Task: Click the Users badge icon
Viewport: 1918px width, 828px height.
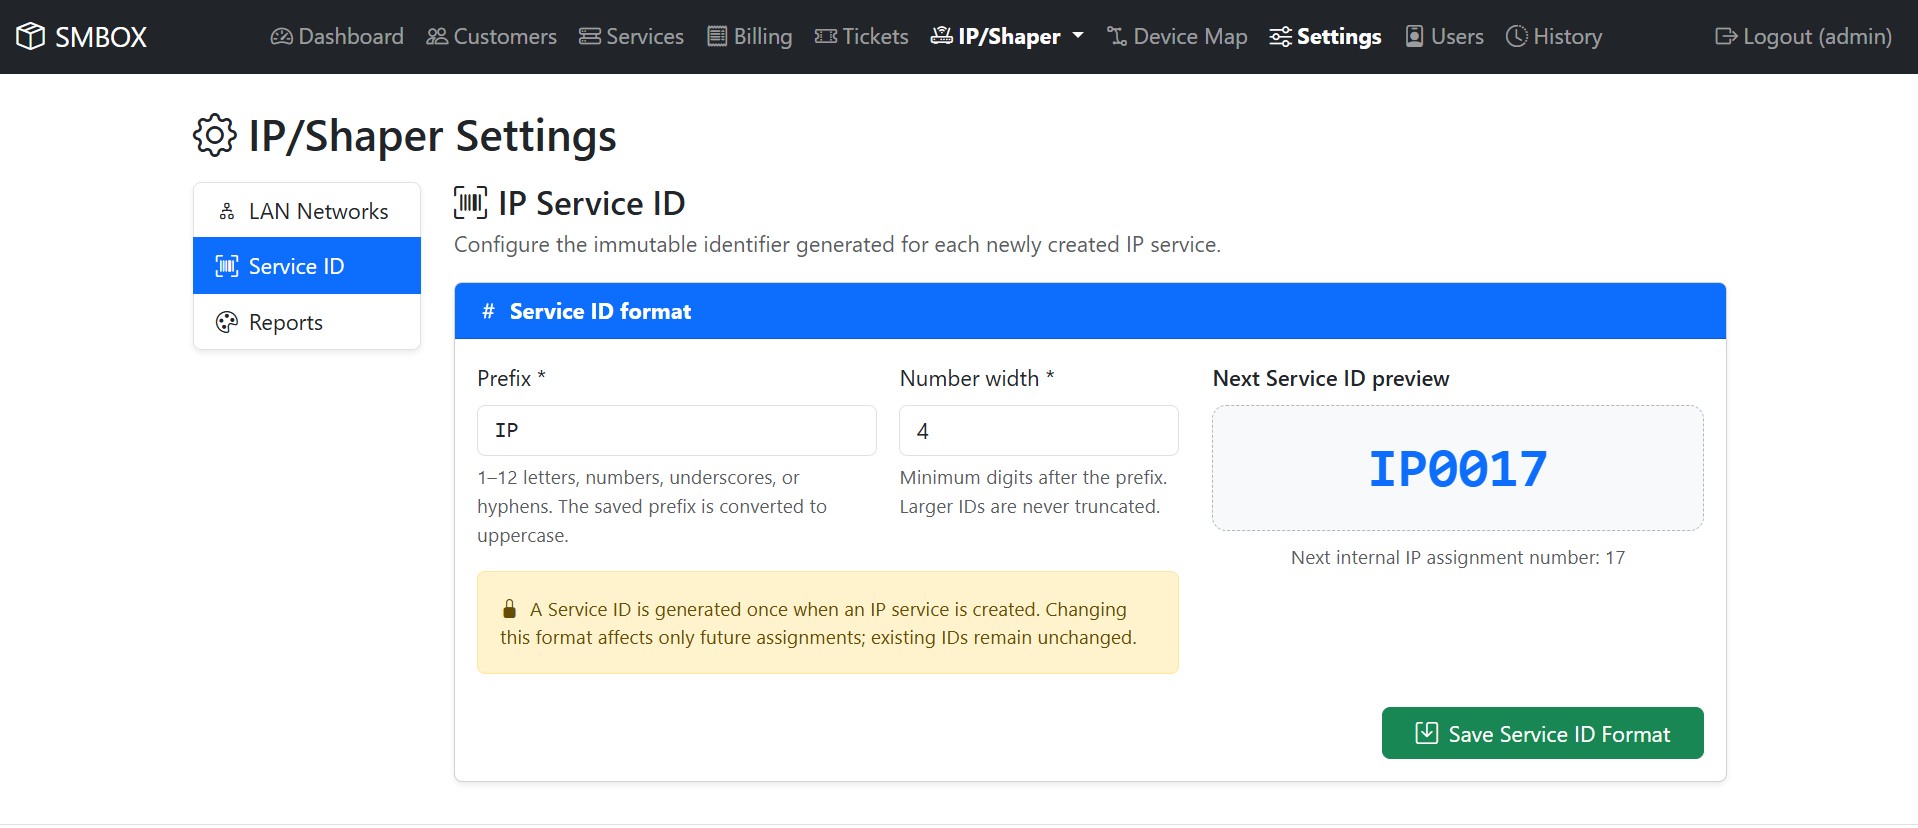Action: [1415, 36]
